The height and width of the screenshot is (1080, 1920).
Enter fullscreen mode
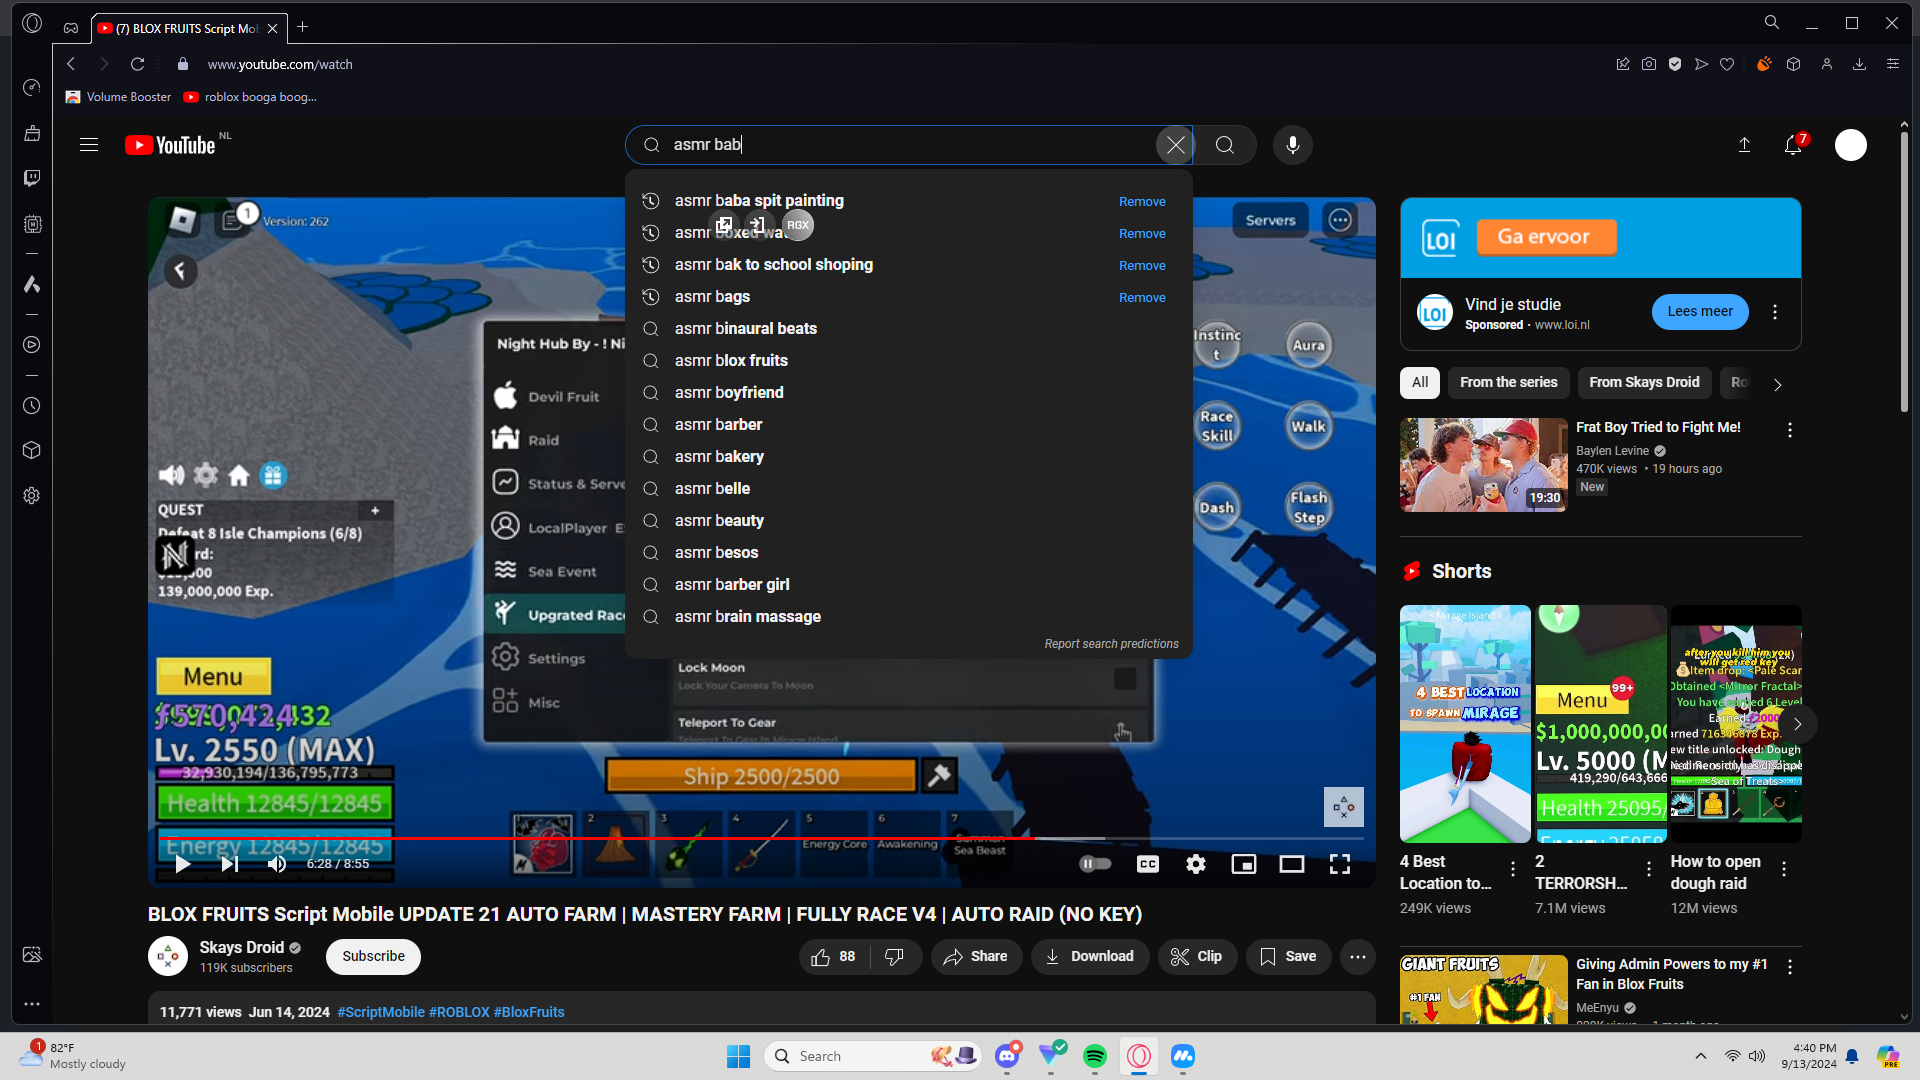(1340, 864)
